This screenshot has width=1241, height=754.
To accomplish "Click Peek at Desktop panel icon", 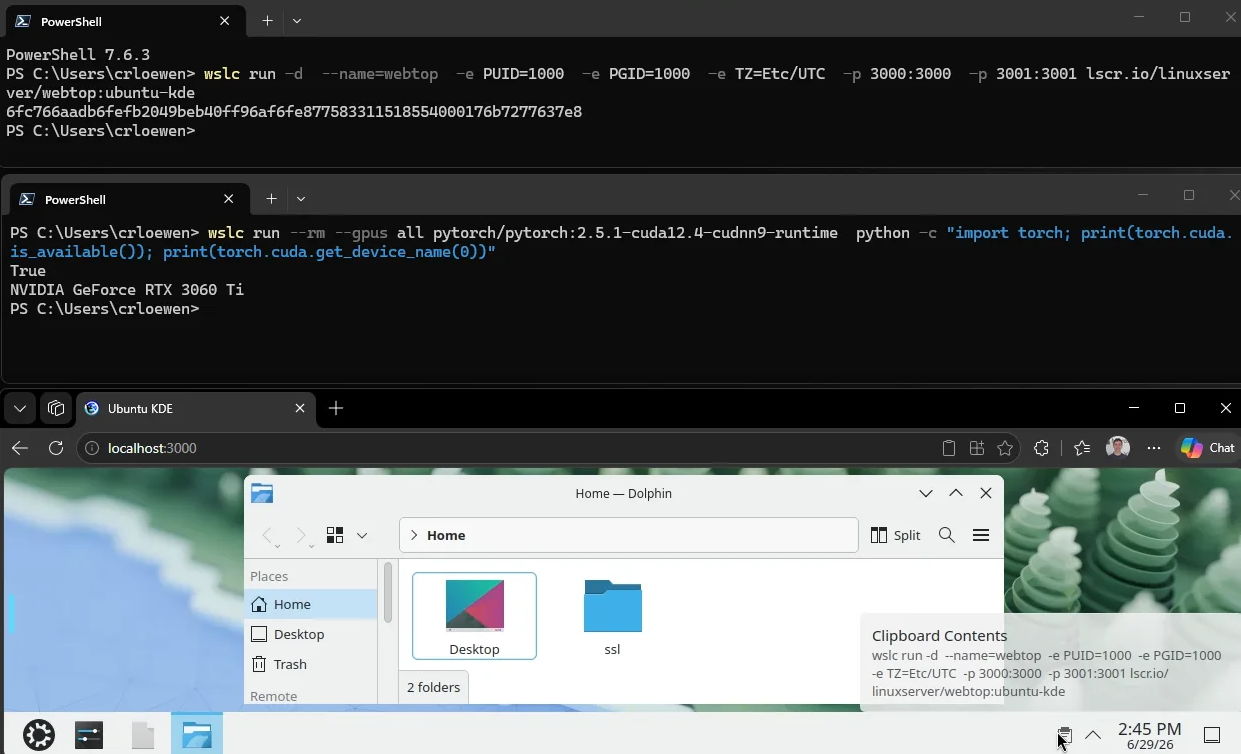I will pyautogui.click(x=1211, y=735).
